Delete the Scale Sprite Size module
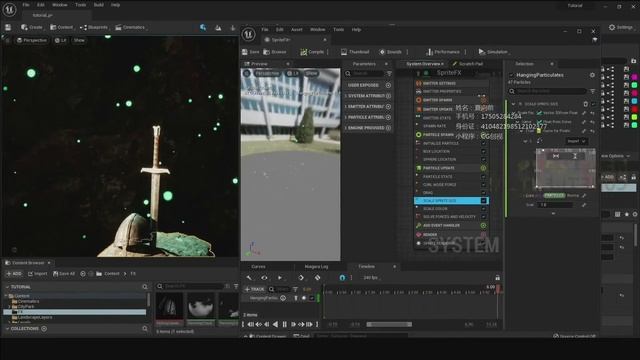640x360 pixels. (586, 104)
